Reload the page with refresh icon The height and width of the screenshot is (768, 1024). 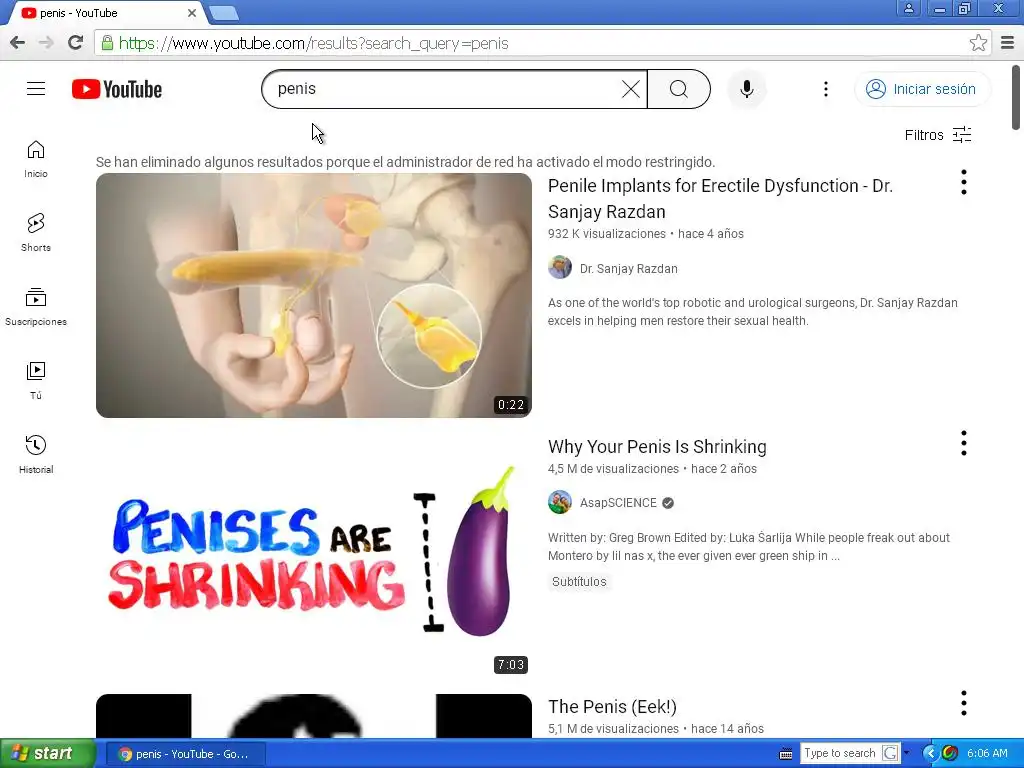pyautogui.click(x=76, y=43)
